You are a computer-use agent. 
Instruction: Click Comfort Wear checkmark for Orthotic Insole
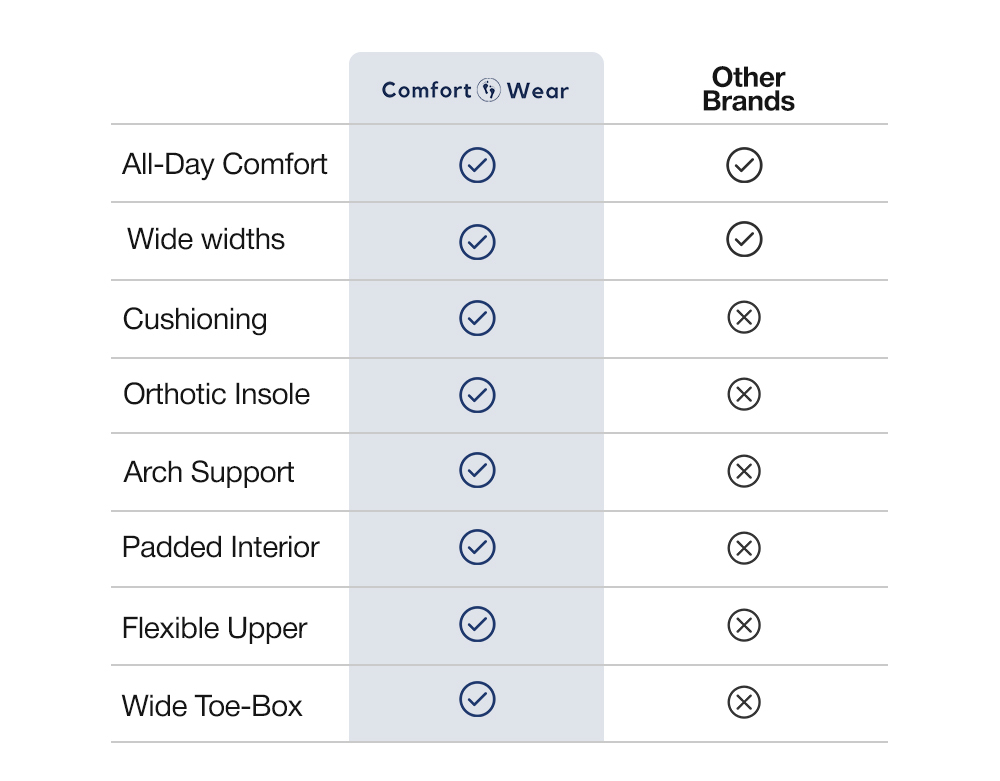tap(477, 395)
